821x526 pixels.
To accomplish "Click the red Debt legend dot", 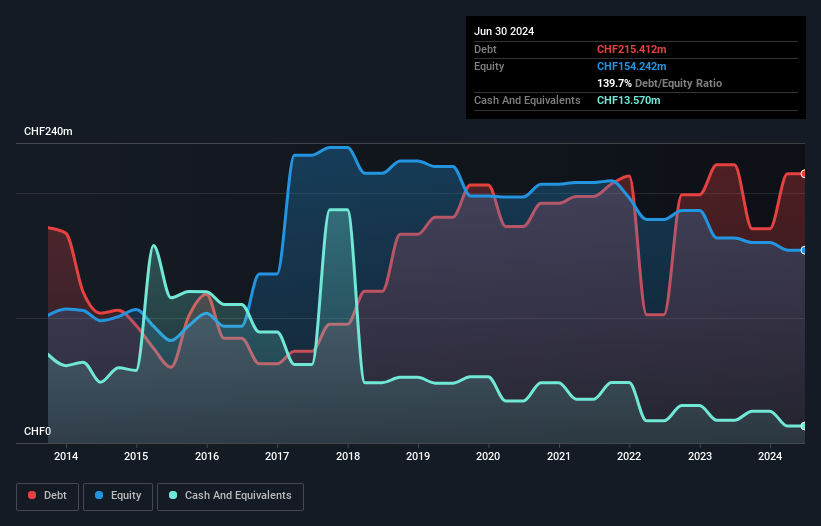I will click(x=32, y=495).
